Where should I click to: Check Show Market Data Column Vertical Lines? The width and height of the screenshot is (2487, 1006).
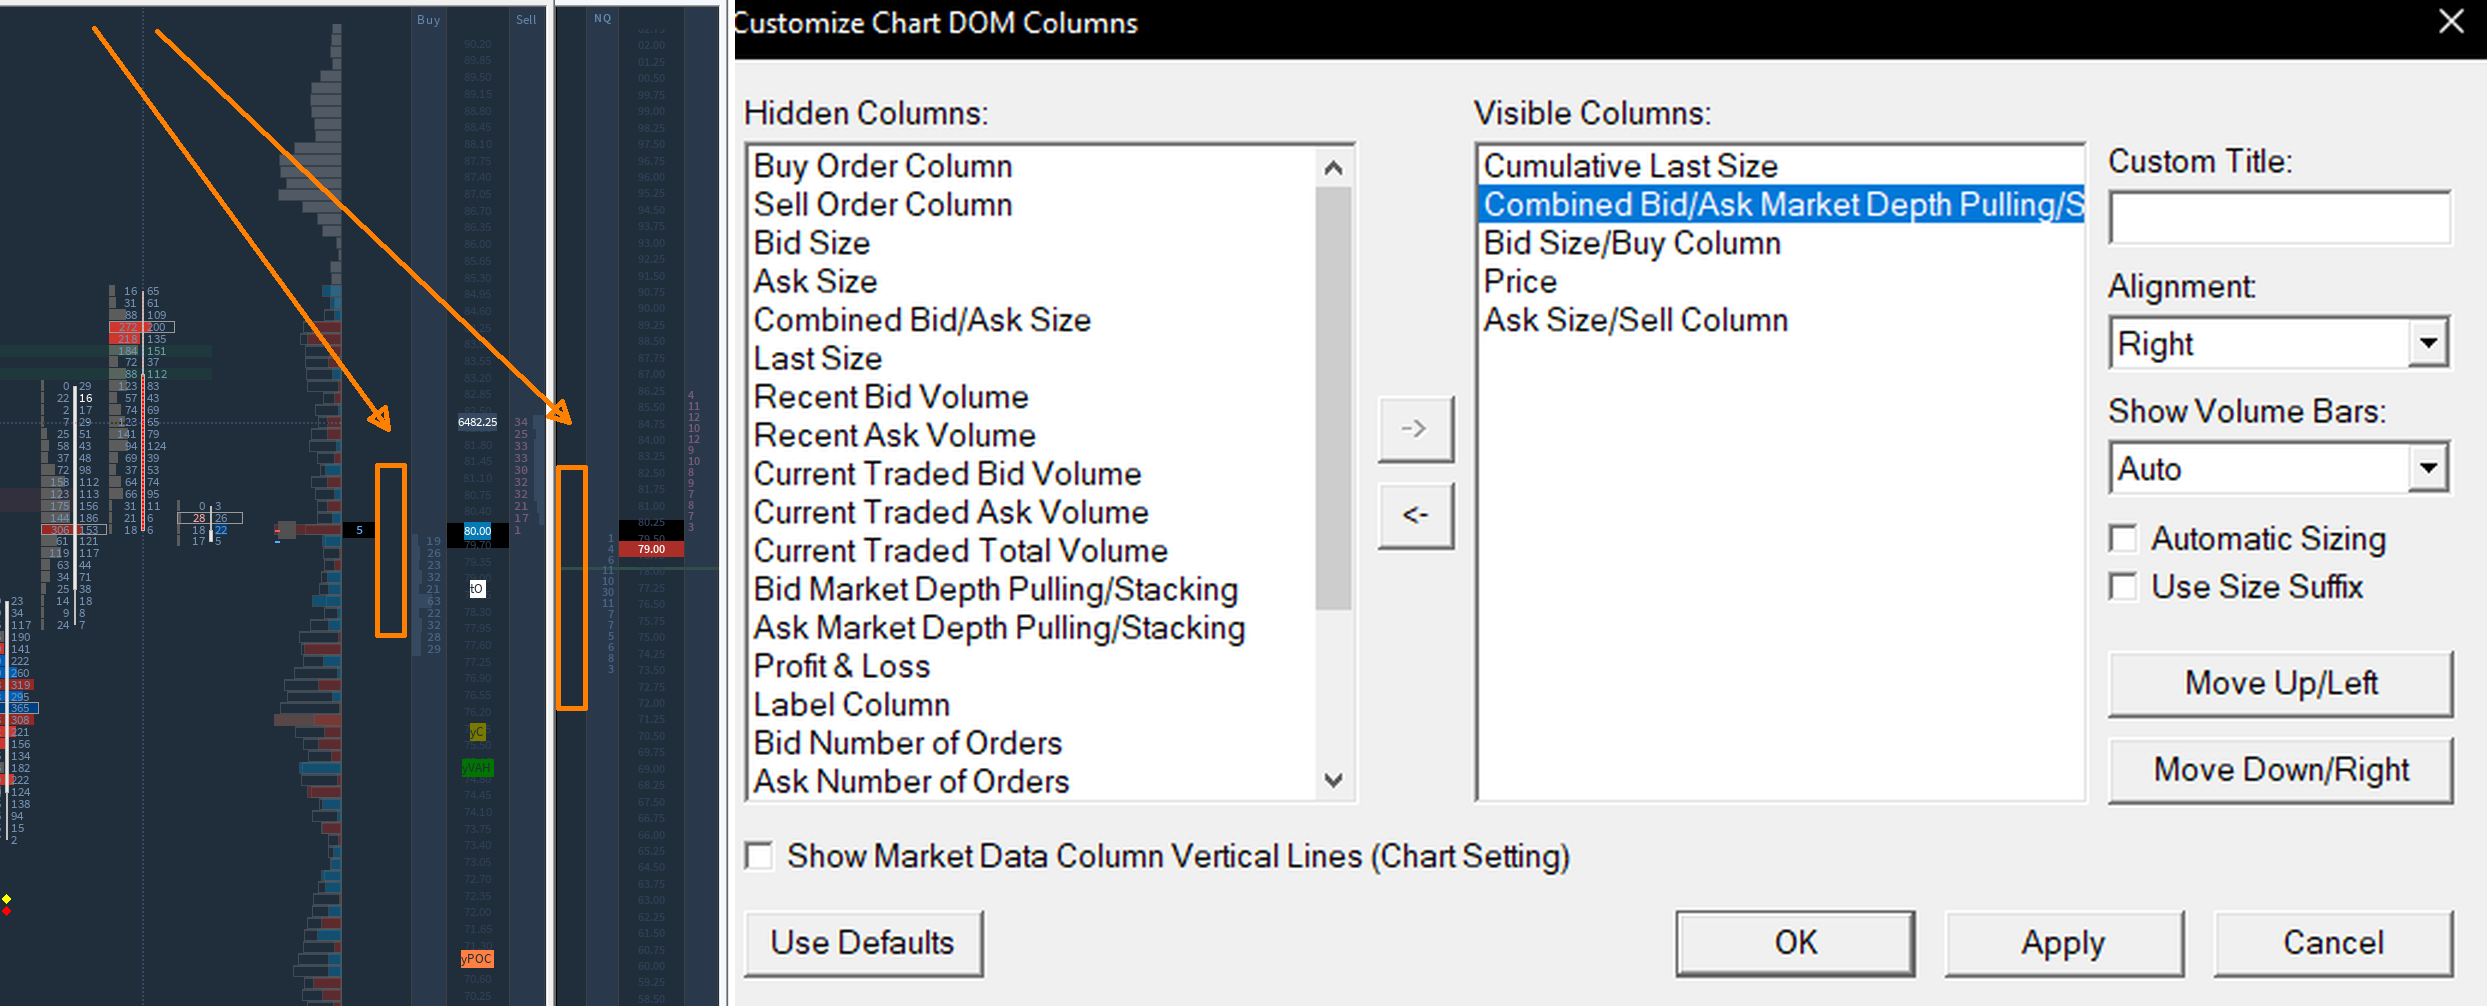[x=760, y=856]
